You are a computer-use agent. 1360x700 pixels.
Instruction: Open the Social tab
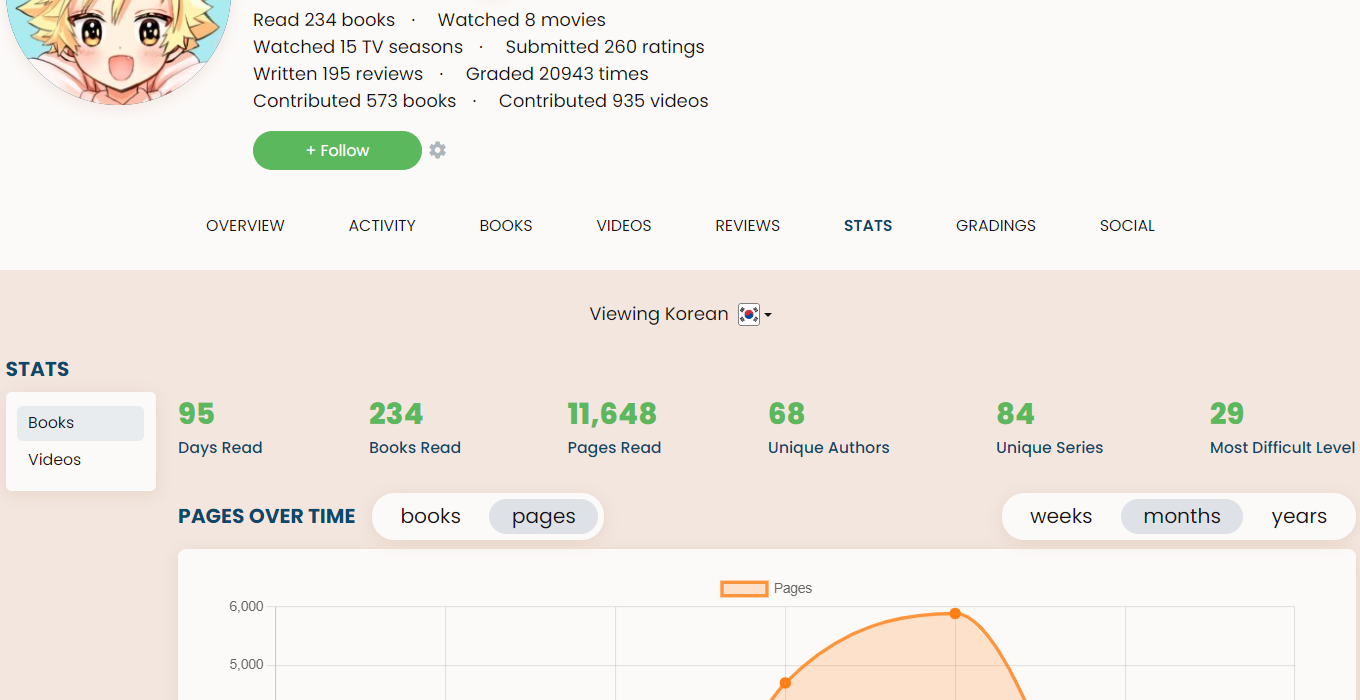pos(1127,226)
